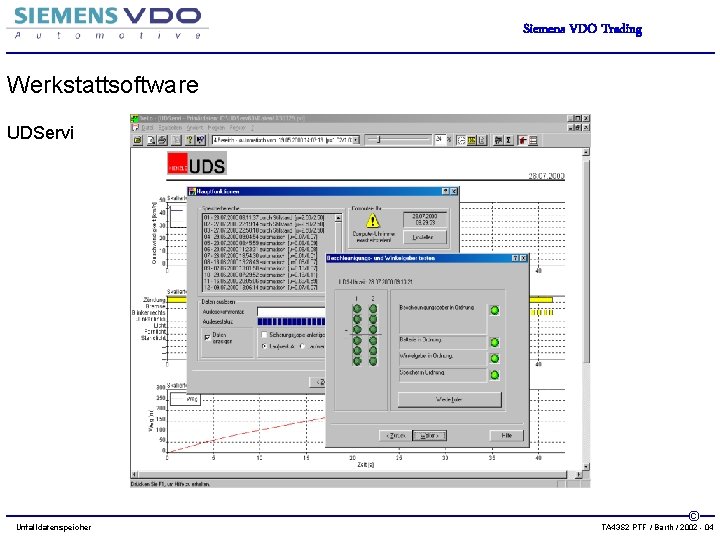Click the Weg legend box in bottom chart
This screenshot has height=540, width=720.
pyautogui.click(x=185, y=399)
